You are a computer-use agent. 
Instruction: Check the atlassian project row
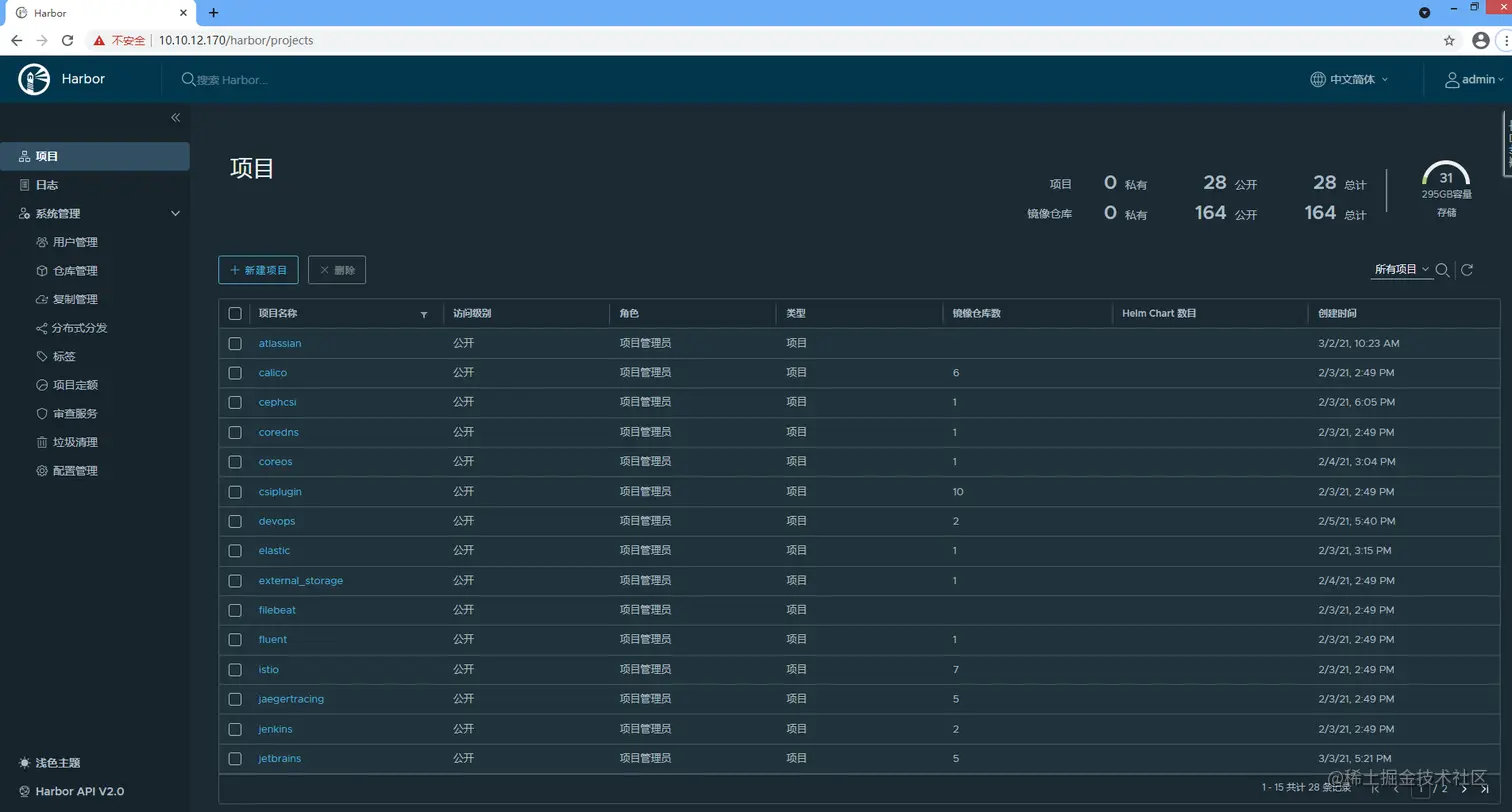[235, 343]
